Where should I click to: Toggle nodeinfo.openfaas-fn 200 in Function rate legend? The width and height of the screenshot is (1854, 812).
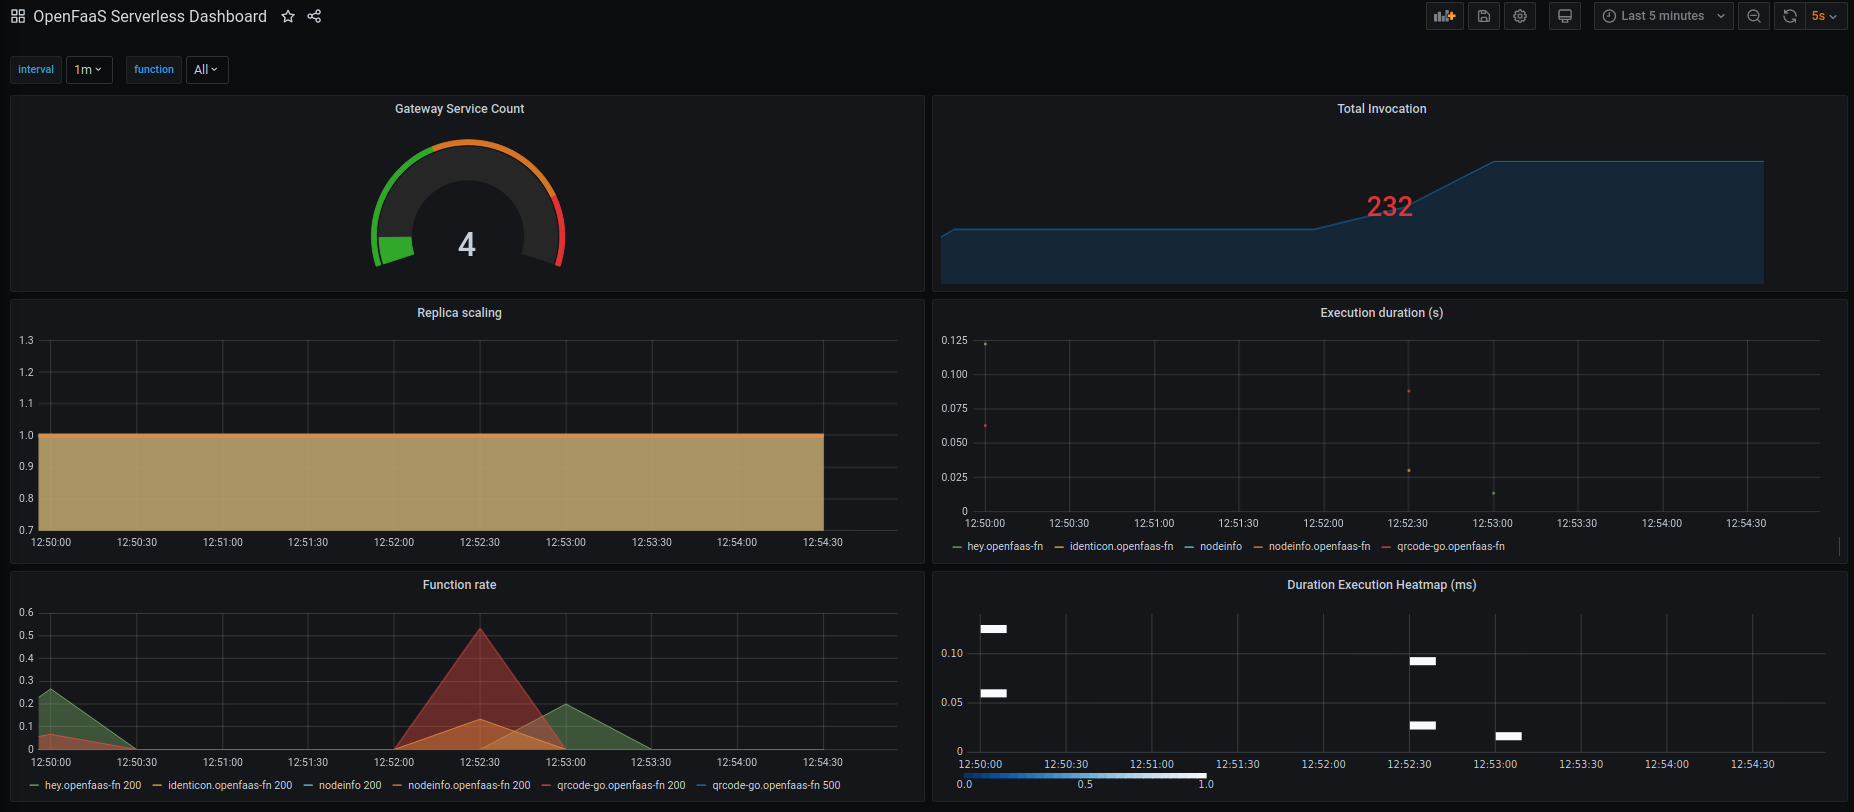coord(469,785)
